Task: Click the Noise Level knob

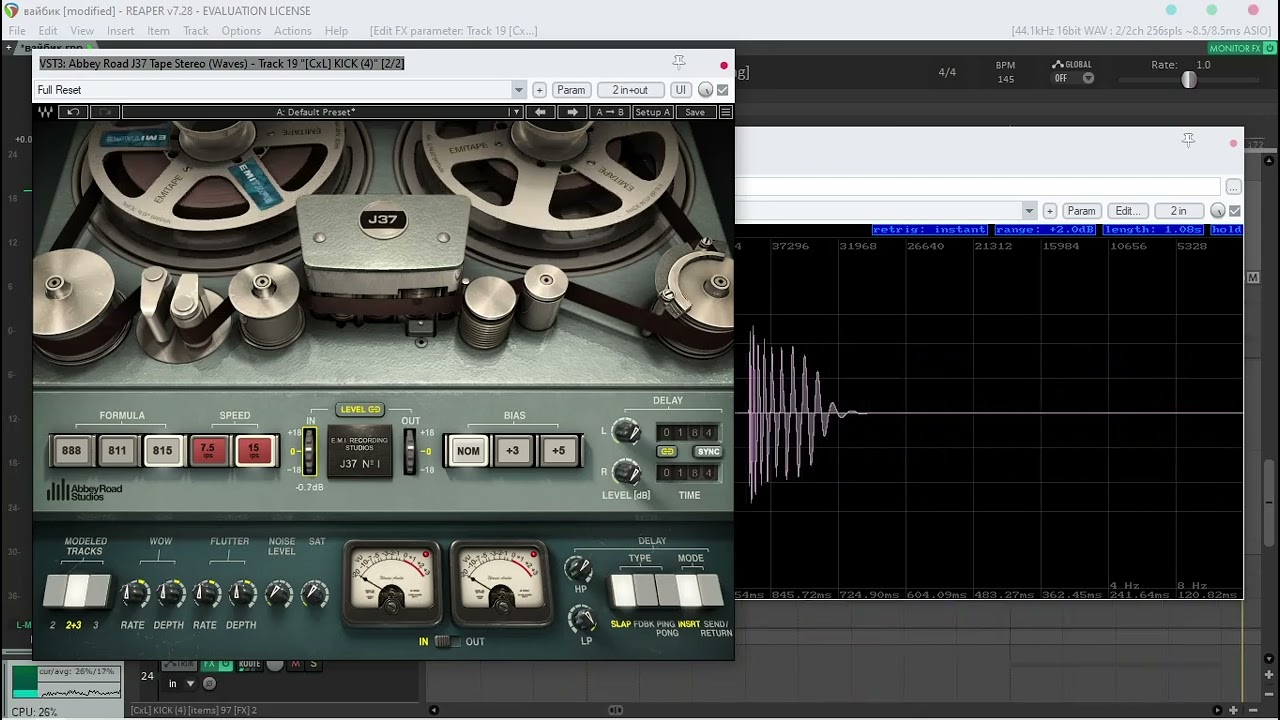Action: coord(279,595)
